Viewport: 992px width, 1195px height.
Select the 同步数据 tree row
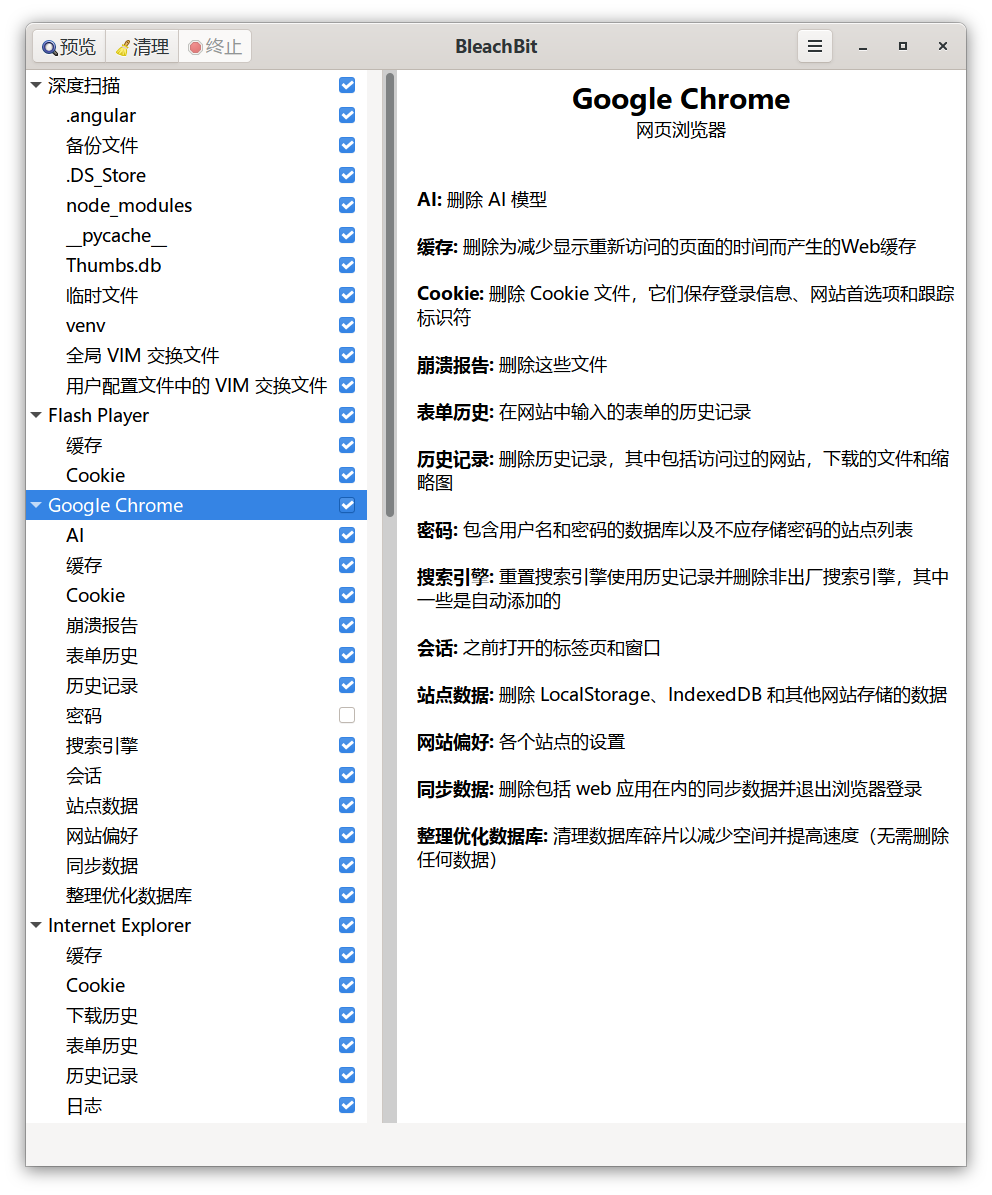click(197, 865)
